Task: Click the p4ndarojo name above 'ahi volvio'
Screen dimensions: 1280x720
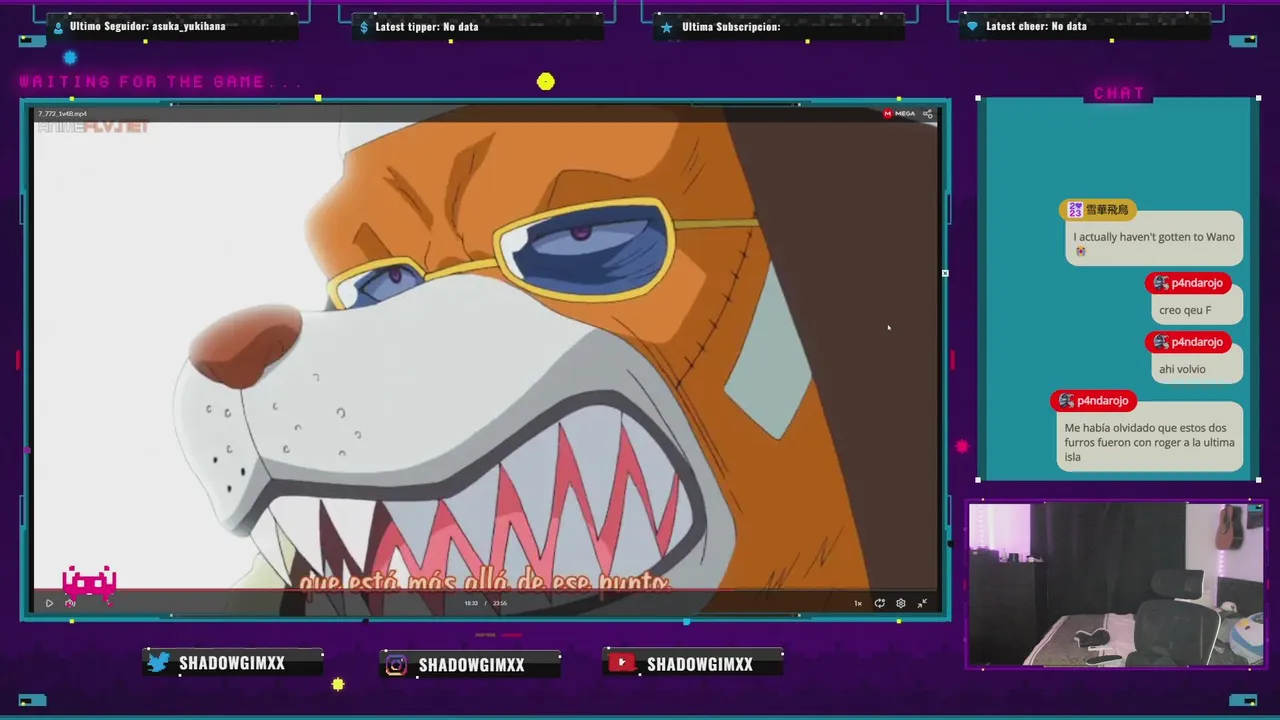Action: pyautogui.click(x=1189, y=342)
